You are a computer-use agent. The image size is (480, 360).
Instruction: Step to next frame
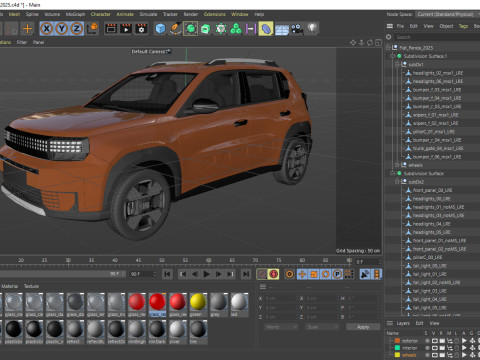[x=218, y=274]
